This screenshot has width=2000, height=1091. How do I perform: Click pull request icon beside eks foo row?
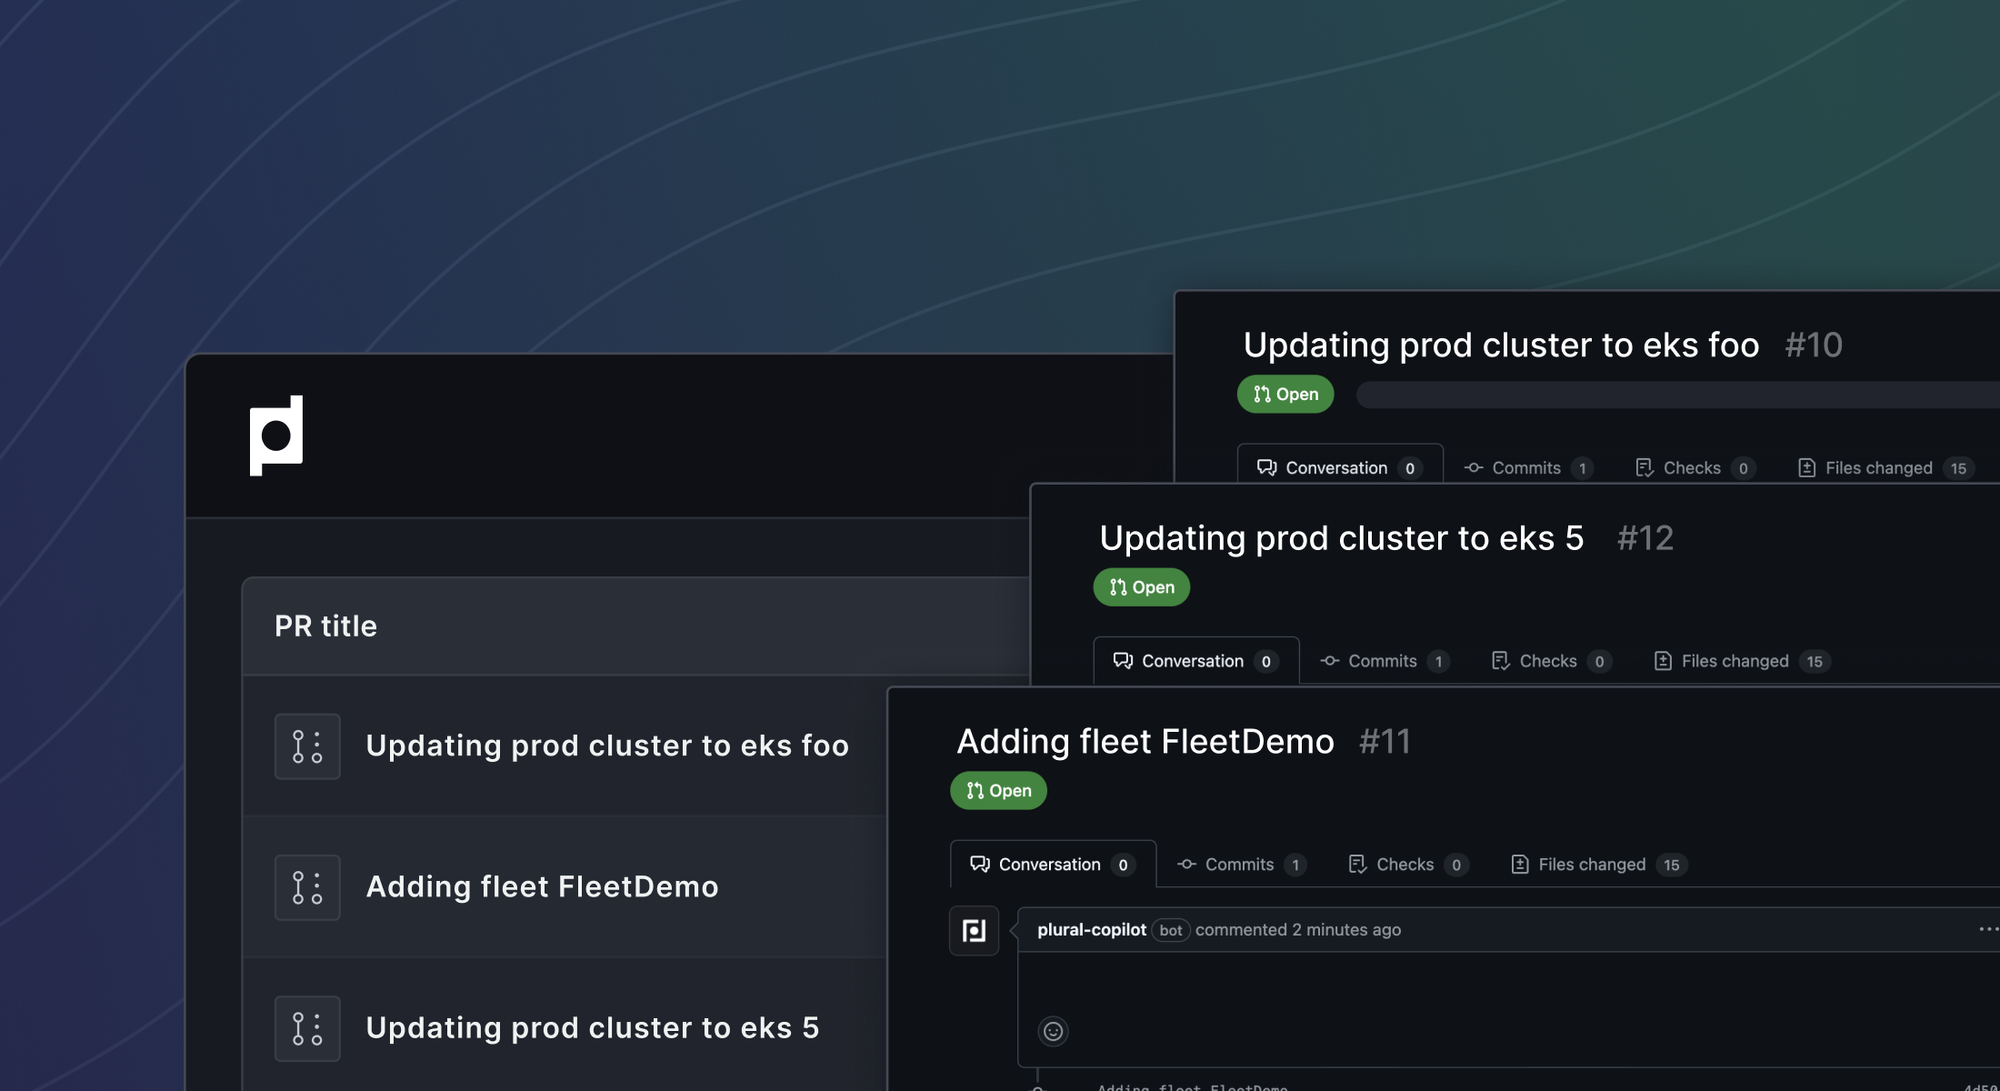click(307, 746)
